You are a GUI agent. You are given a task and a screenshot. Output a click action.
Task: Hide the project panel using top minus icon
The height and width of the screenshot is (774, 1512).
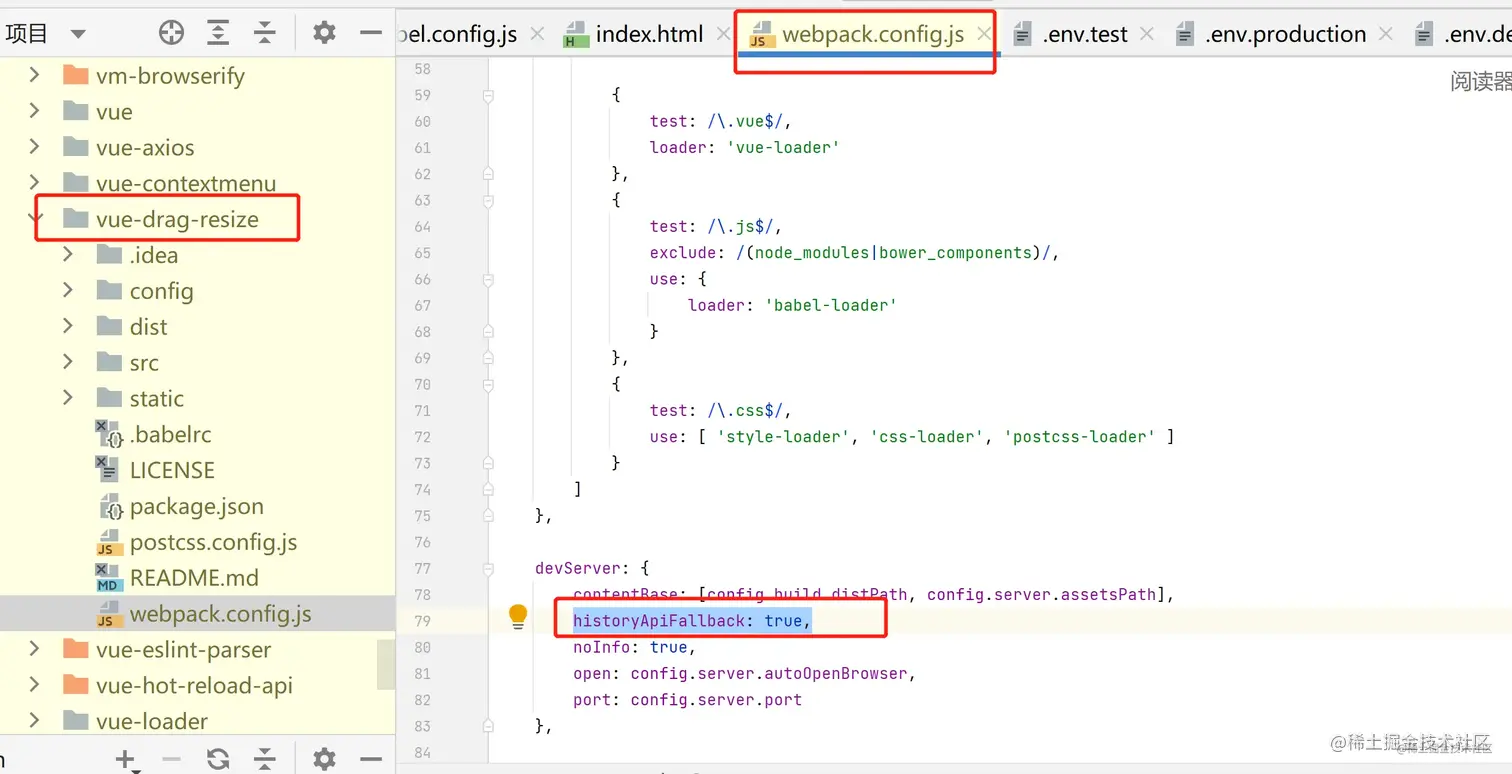click(371, 33)
